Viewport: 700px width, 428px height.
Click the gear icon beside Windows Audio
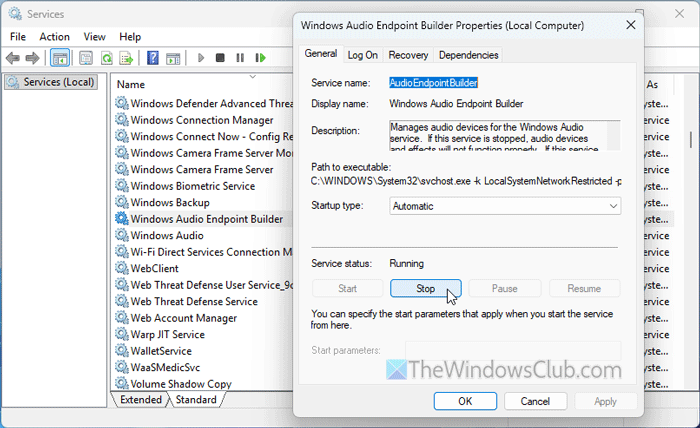tap(121, 235)
